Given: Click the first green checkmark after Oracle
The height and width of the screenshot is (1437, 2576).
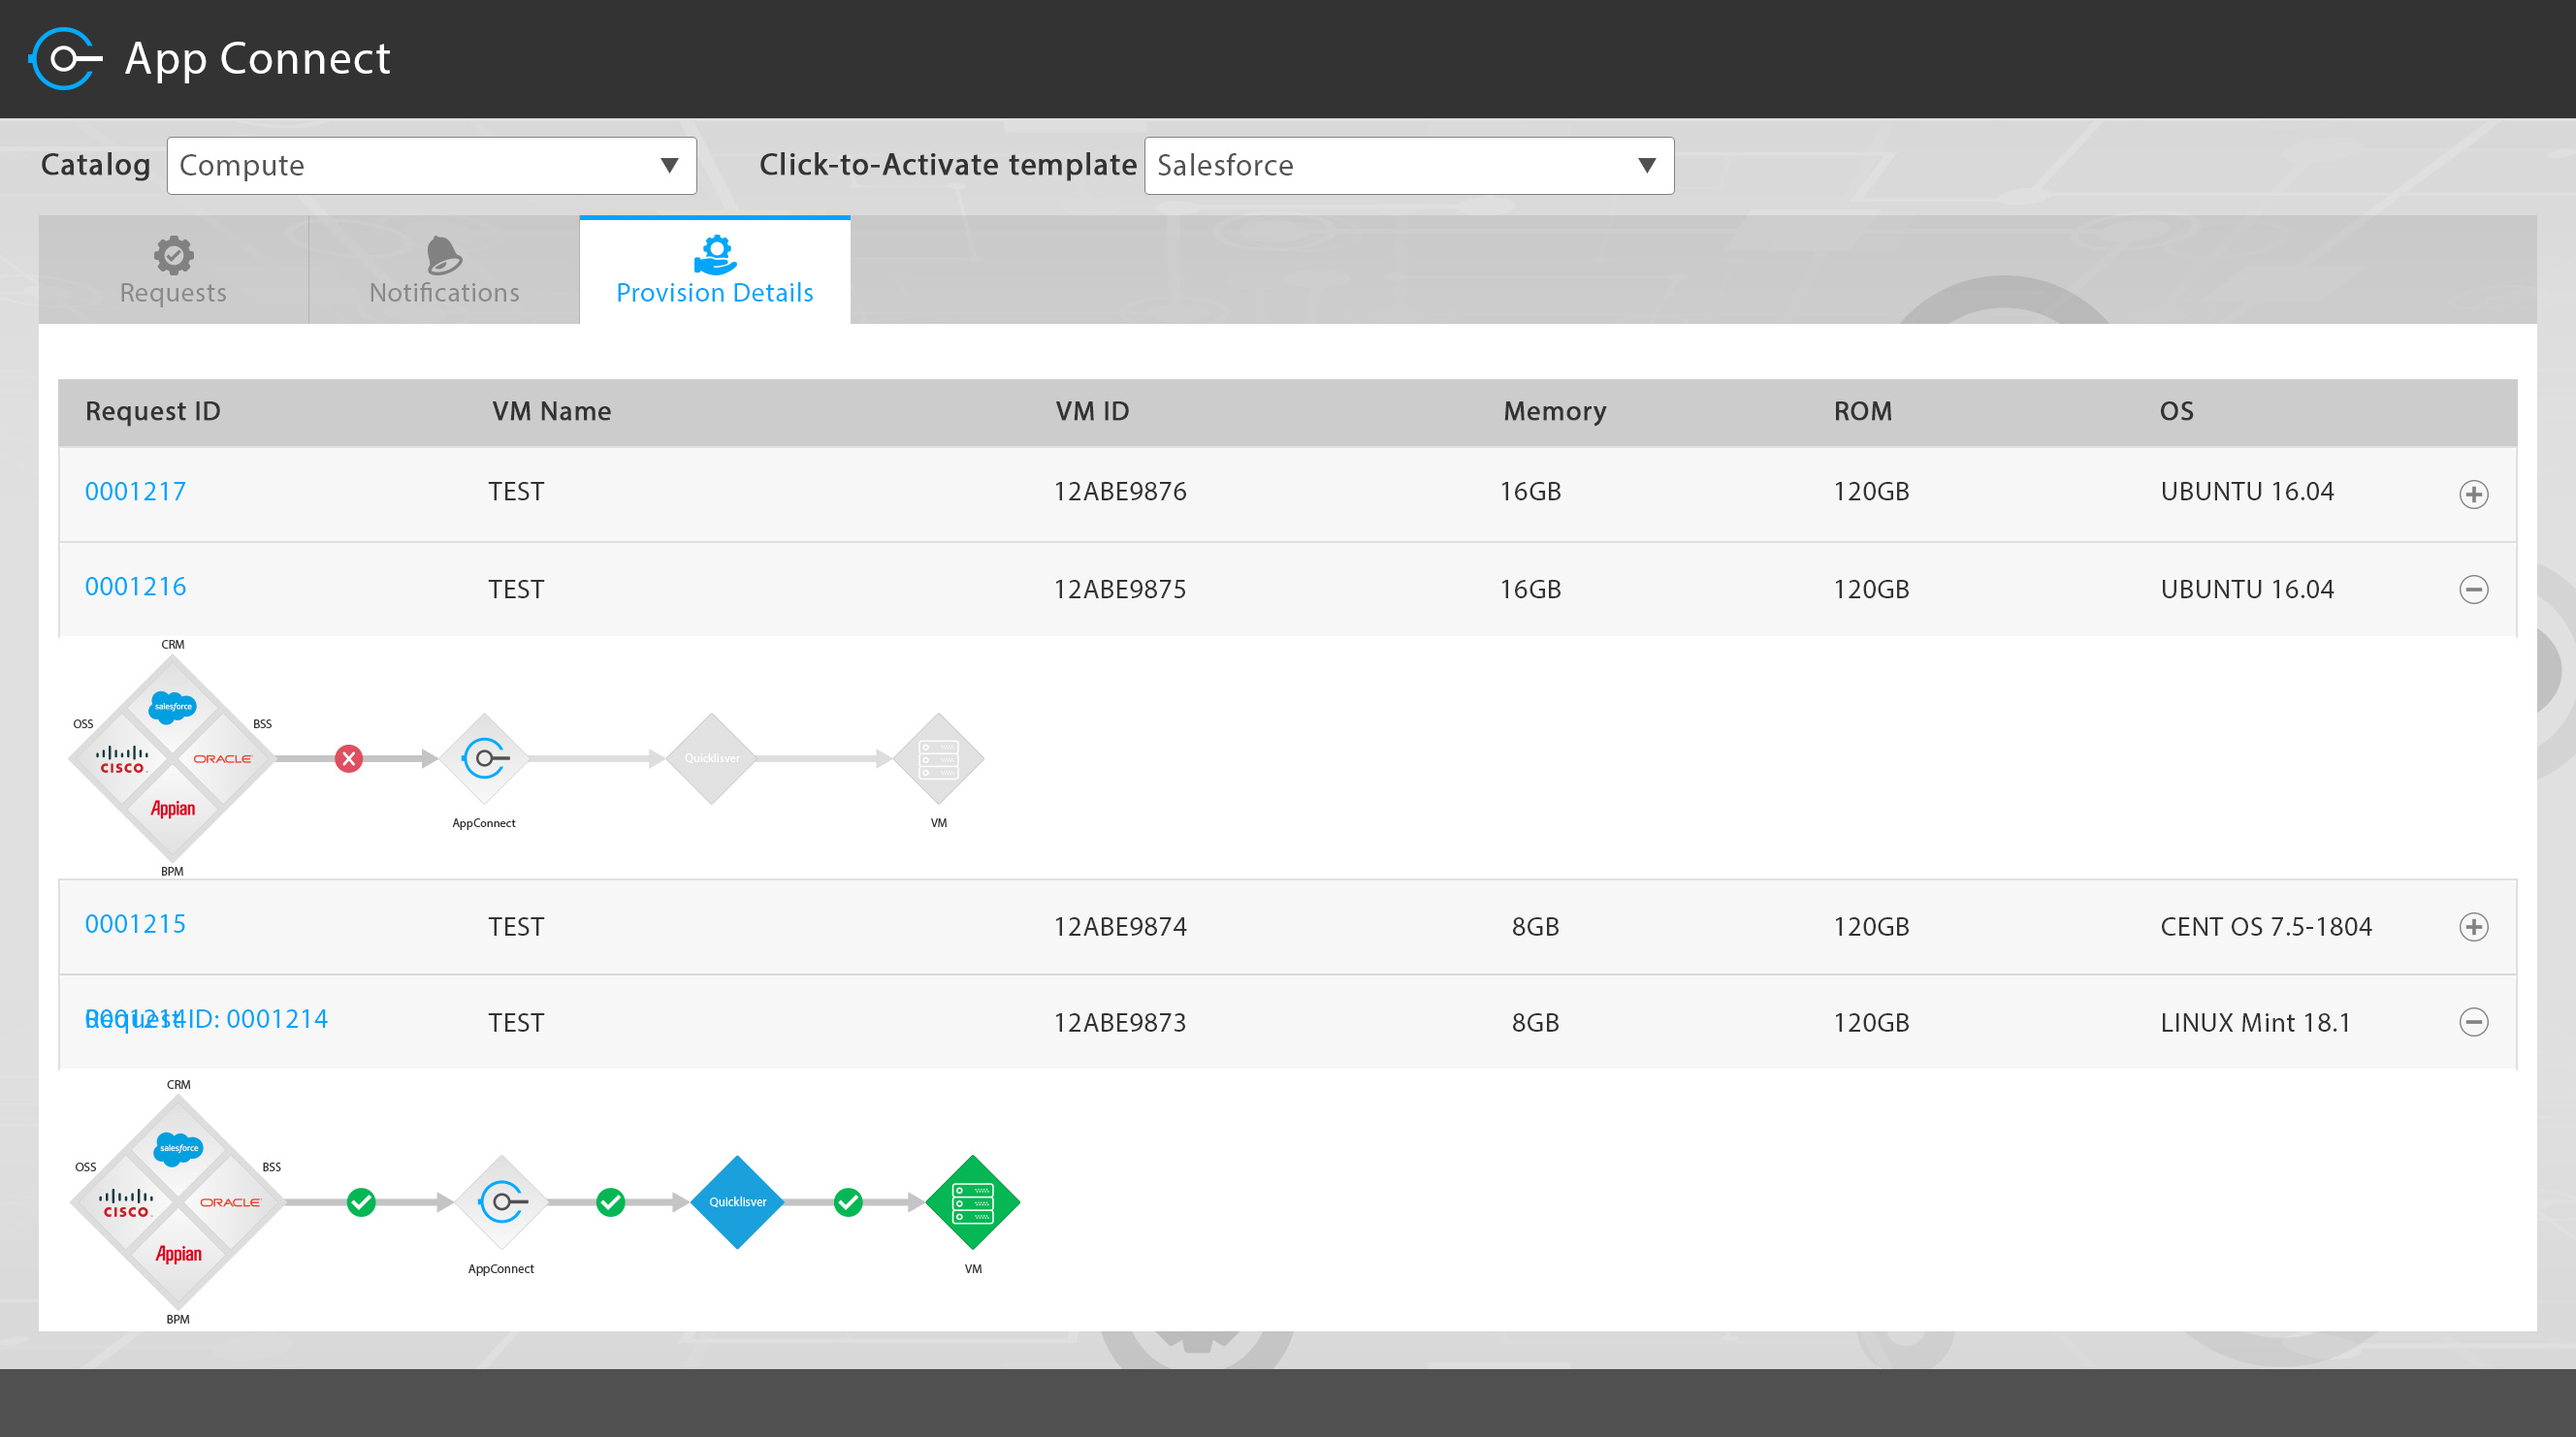Looking at the screenshot, I should [x=361, y=1201].
